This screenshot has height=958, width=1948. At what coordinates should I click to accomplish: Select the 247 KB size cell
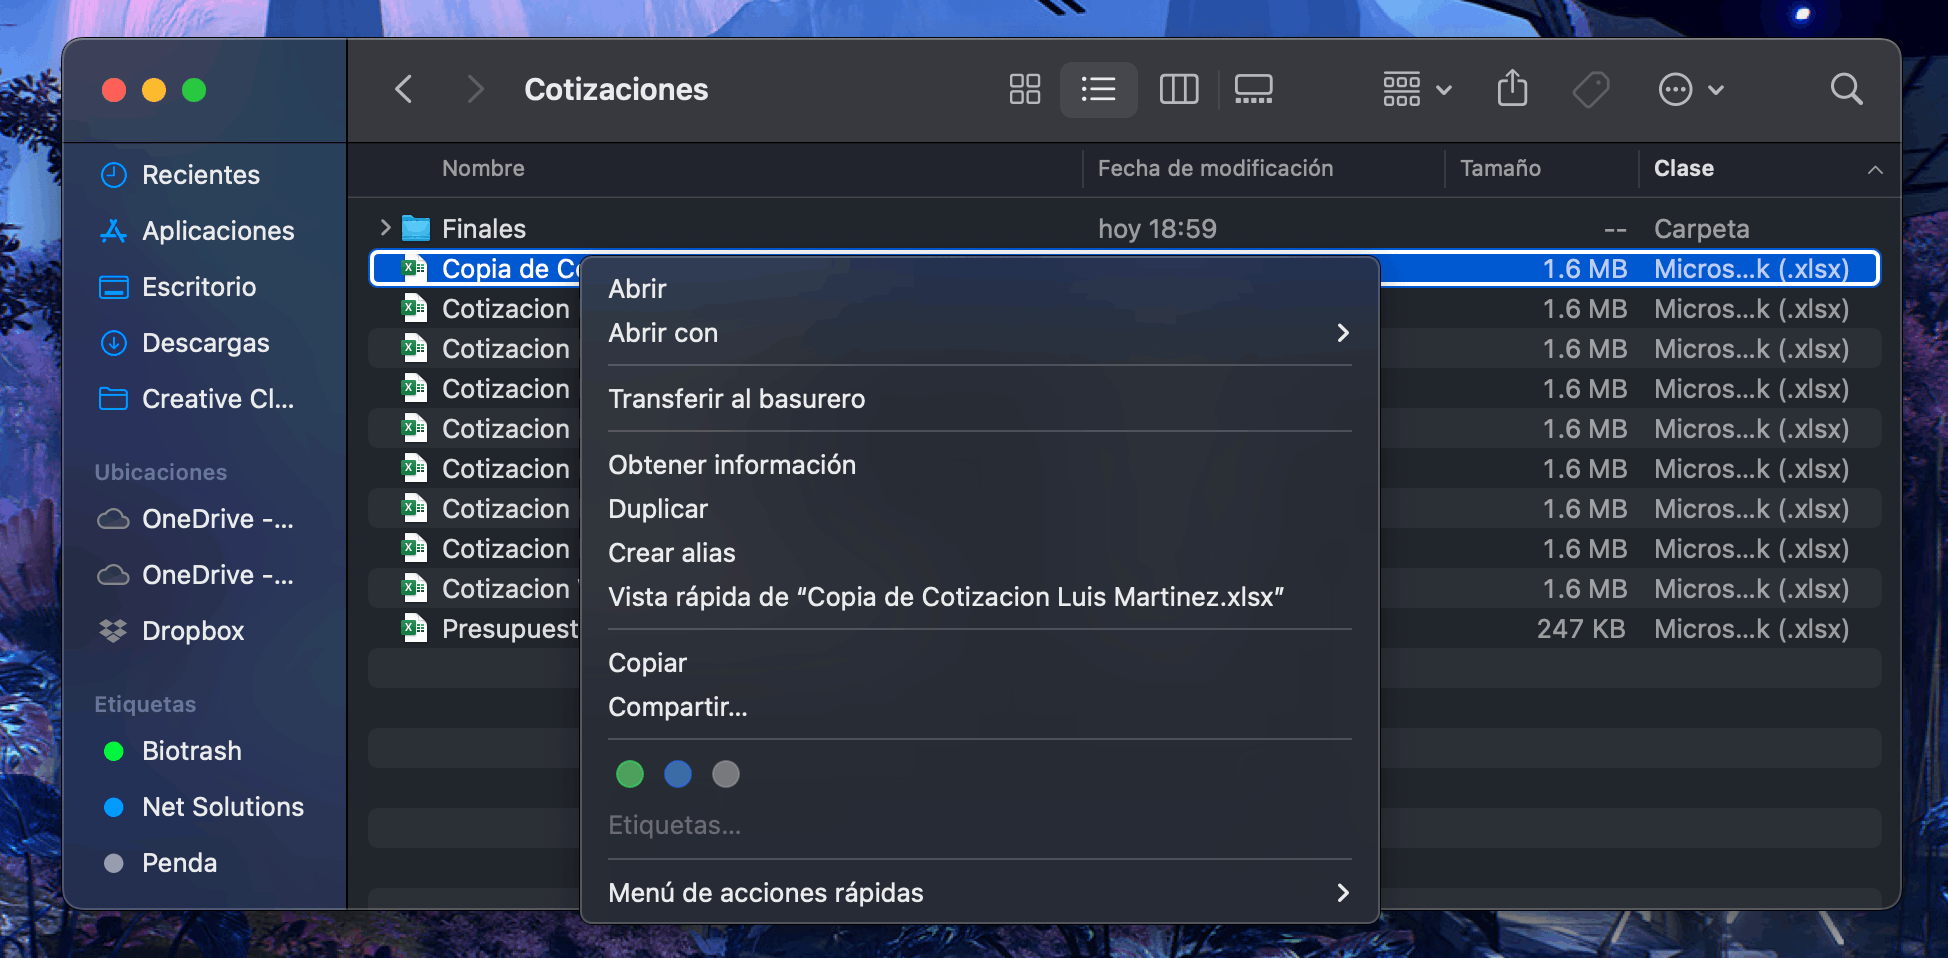(x=1581, y=629)
